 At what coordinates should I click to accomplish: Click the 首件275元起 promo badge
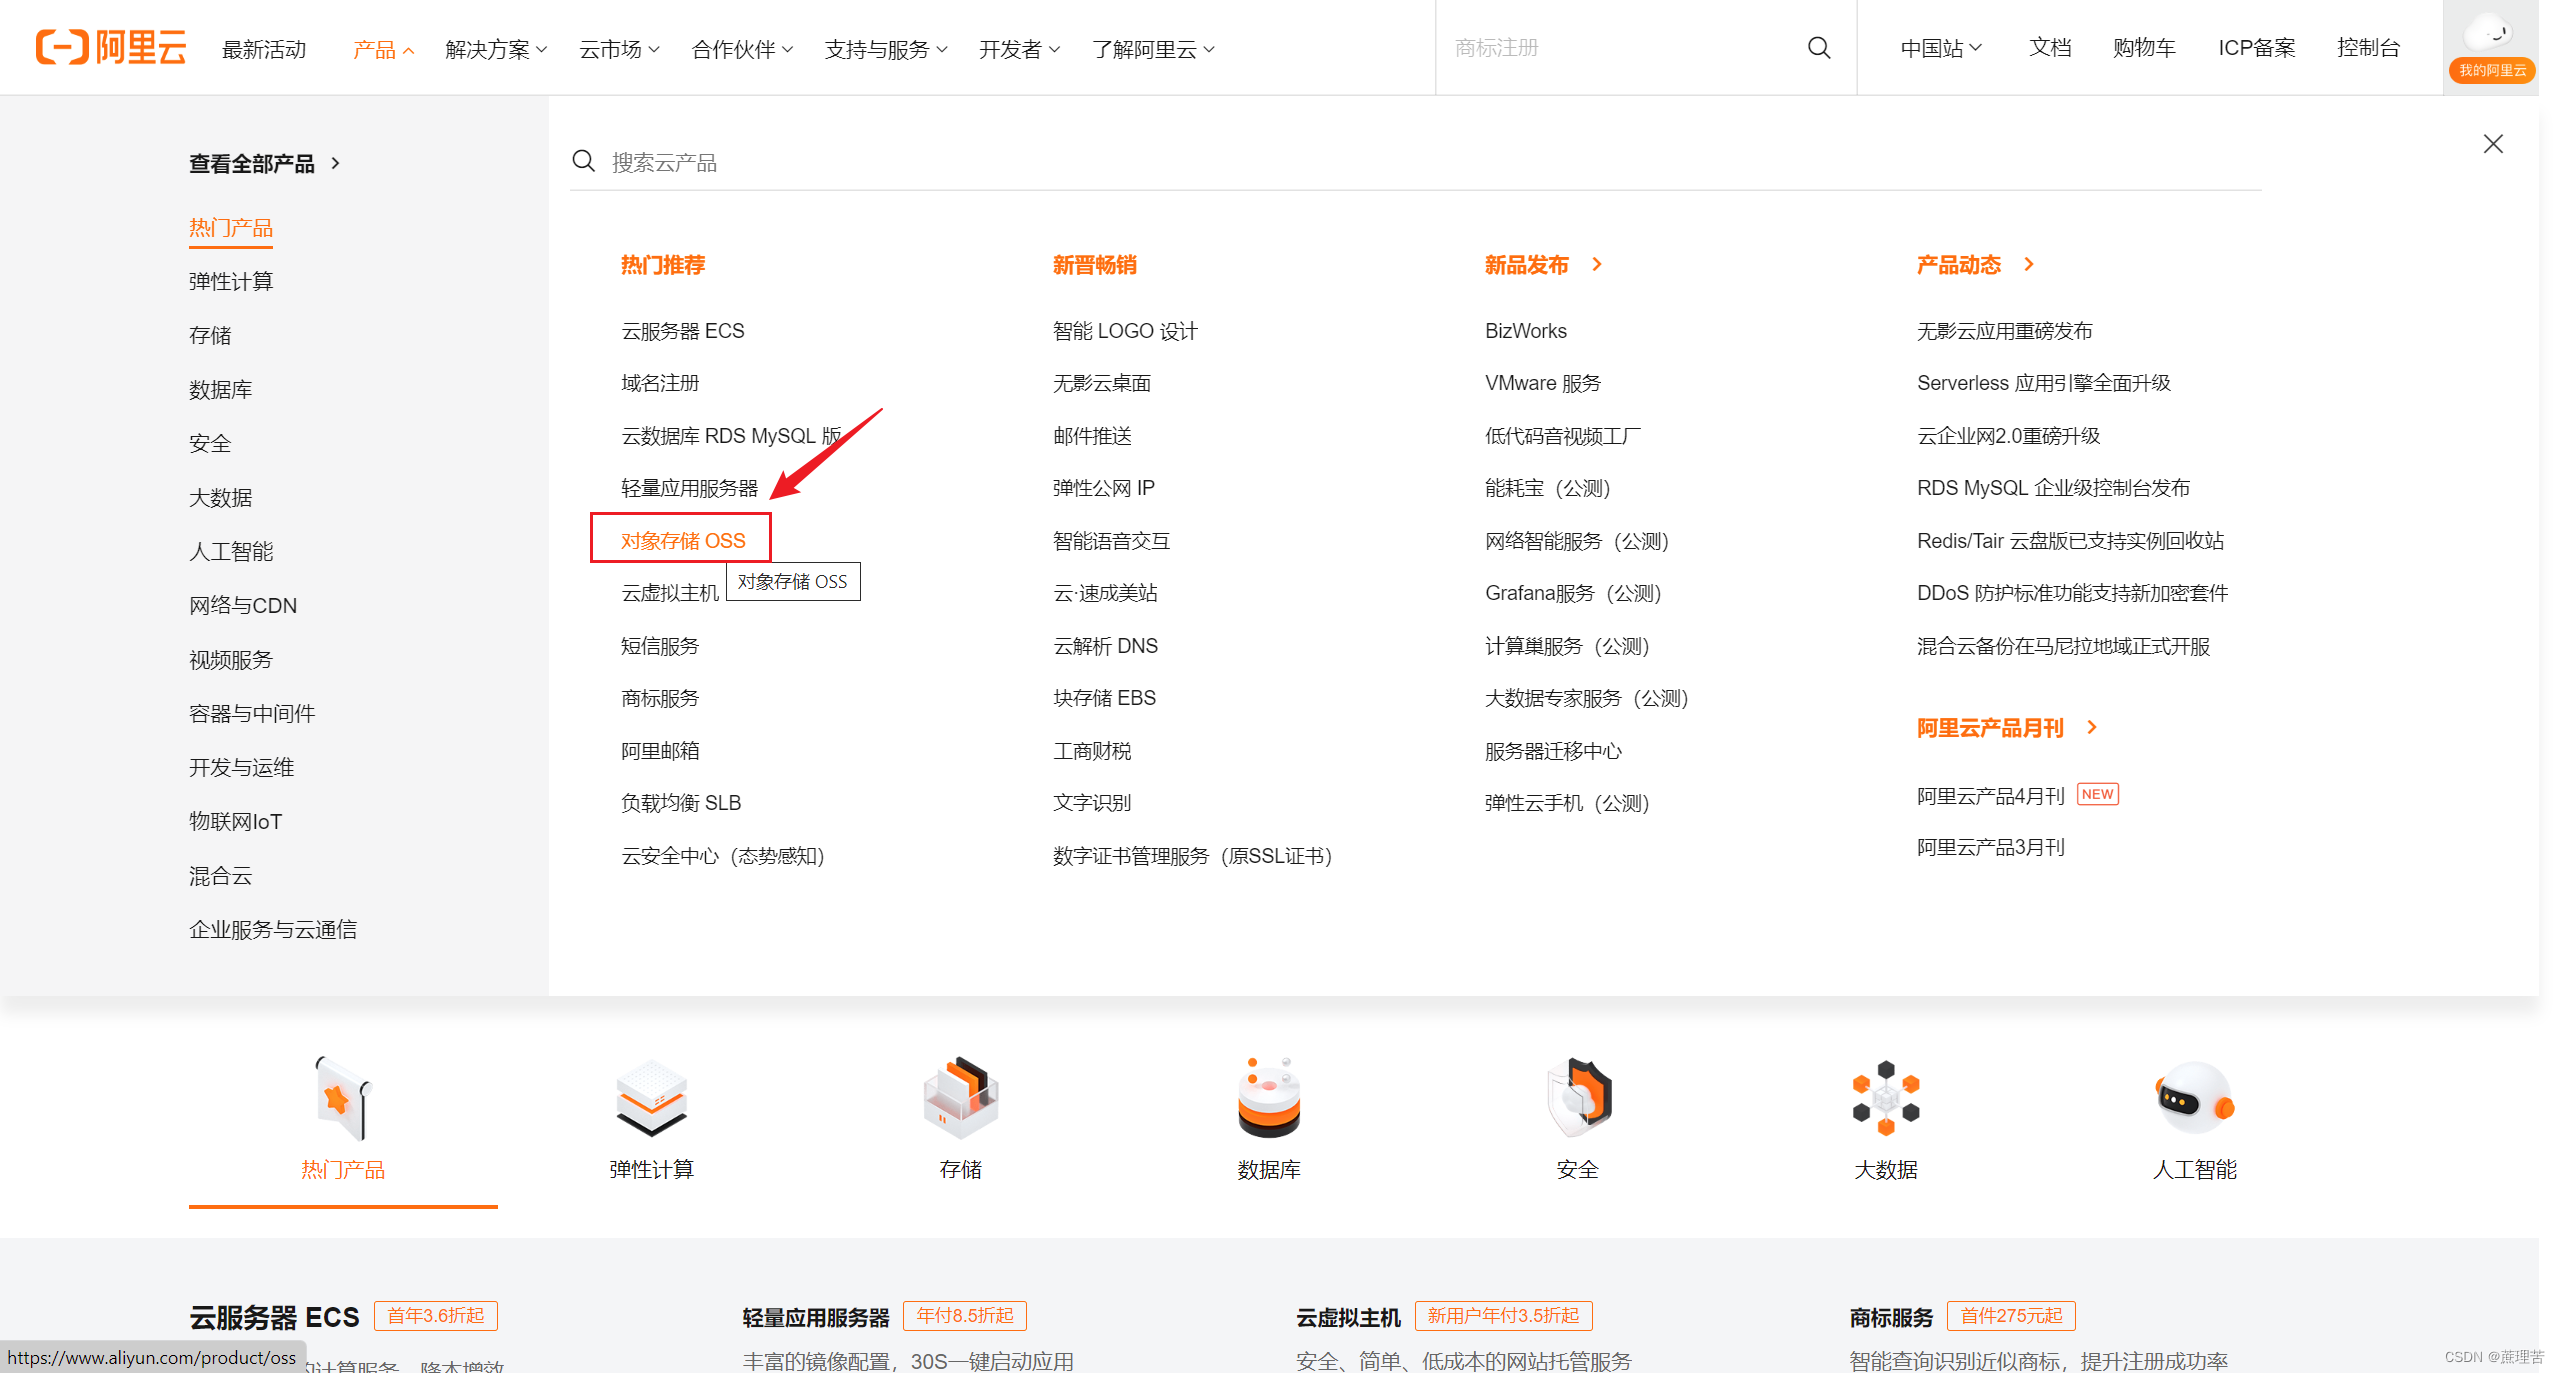2011,1315
